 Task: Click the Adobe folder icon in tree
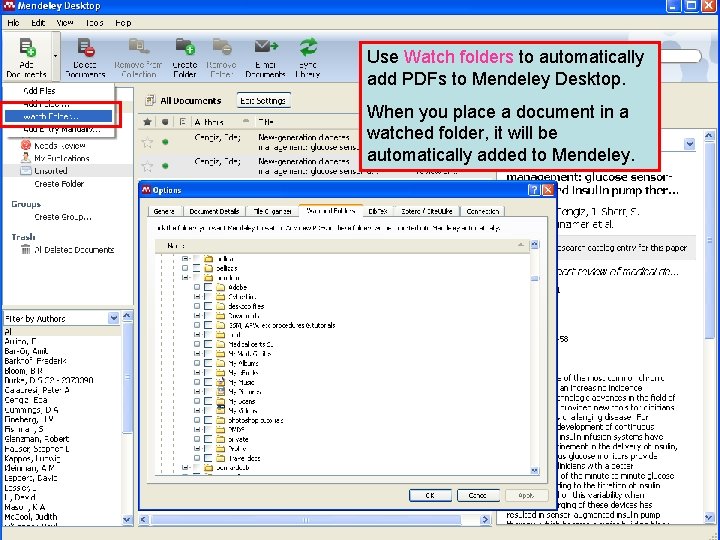(220, 287)
